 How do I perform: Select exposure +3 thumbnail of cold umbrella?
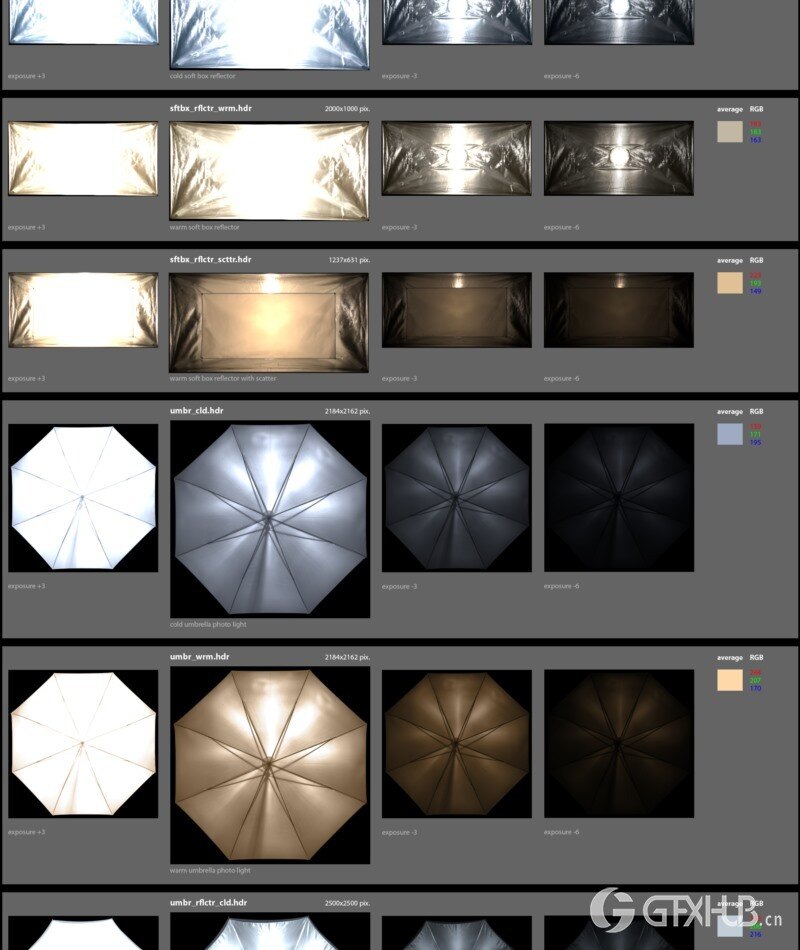coord(82,497)
